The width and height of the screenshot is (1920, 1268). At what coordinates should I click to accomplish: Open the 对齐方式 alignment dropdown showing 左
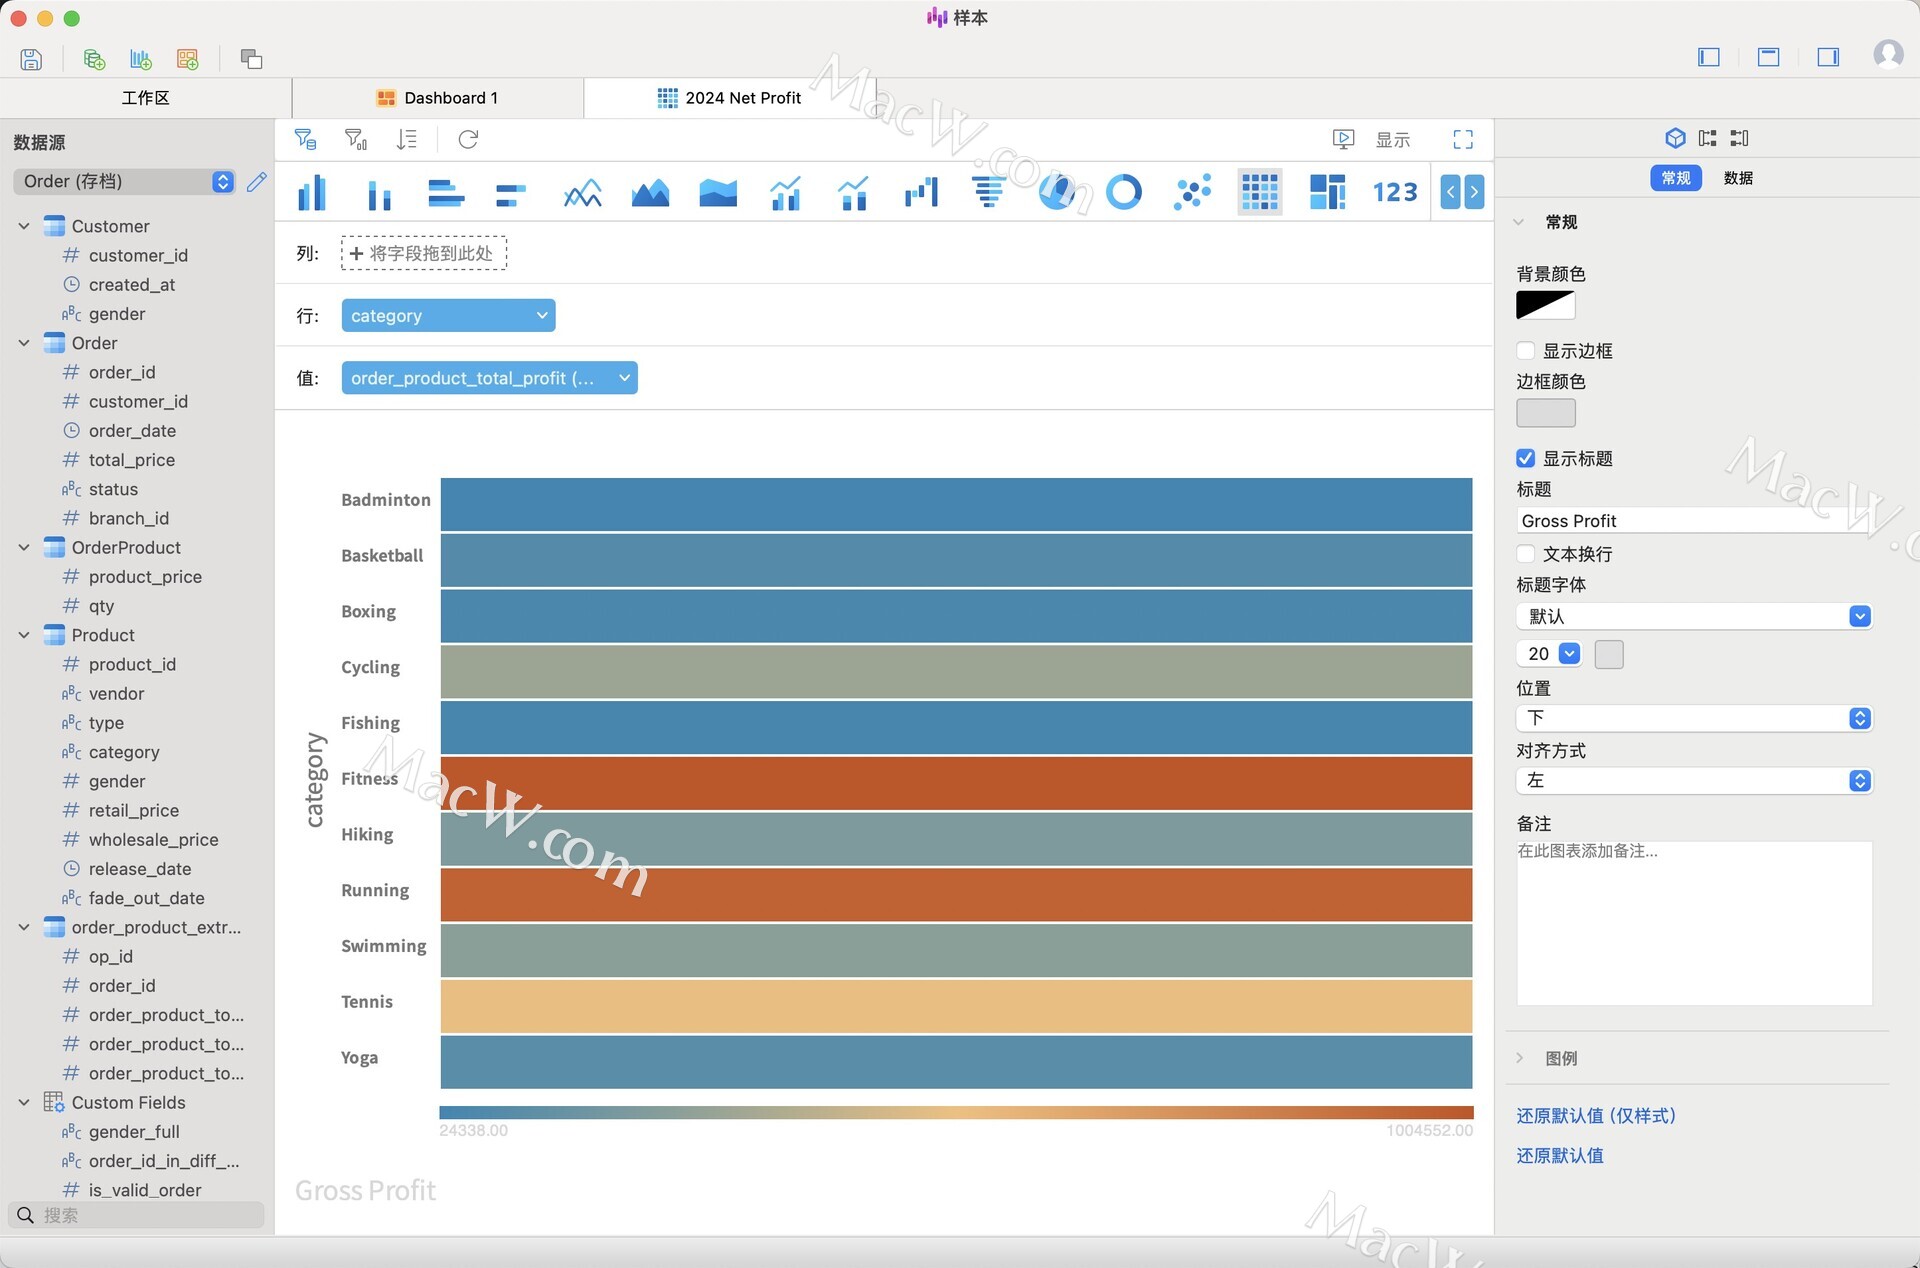pyautogui.click(x=1694, y=780)
